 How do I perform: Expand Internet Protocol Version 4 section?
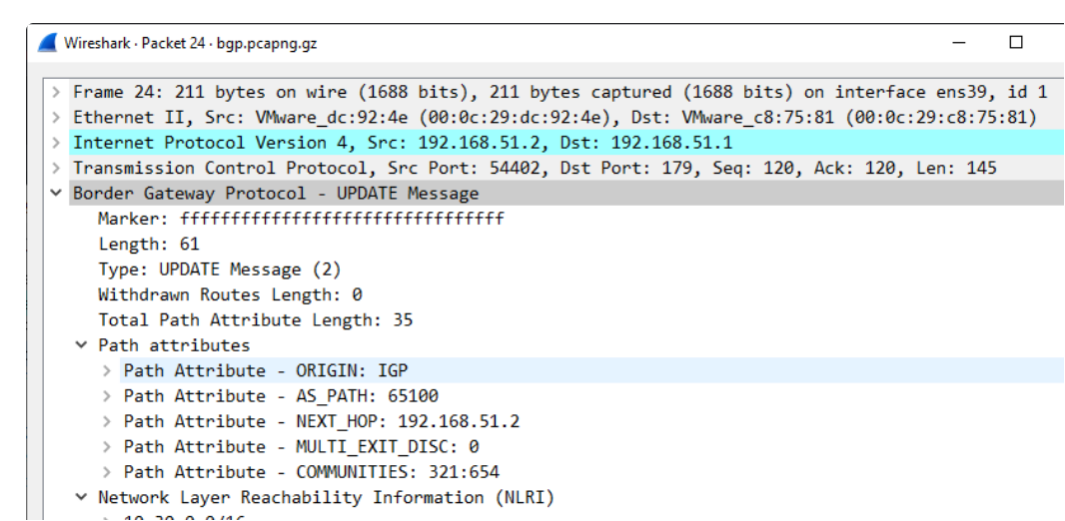(58, 143)
